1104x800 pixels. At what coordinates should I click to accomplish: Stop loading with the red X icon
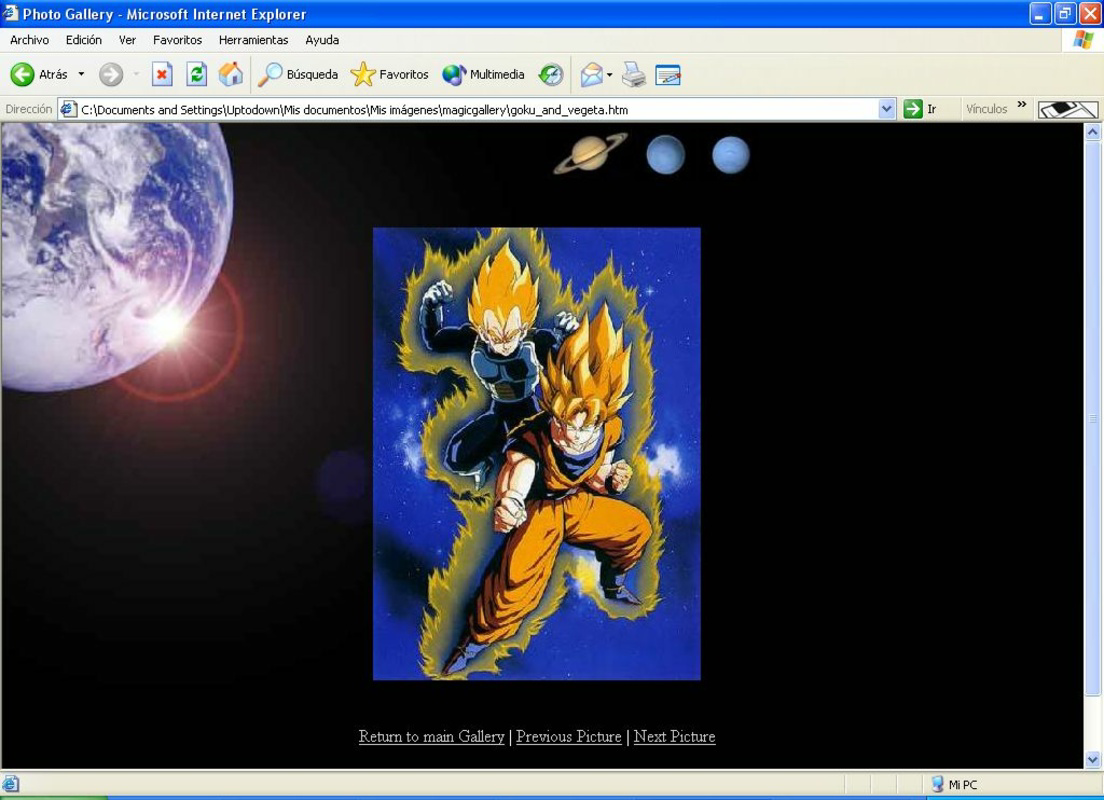[162, 74]
